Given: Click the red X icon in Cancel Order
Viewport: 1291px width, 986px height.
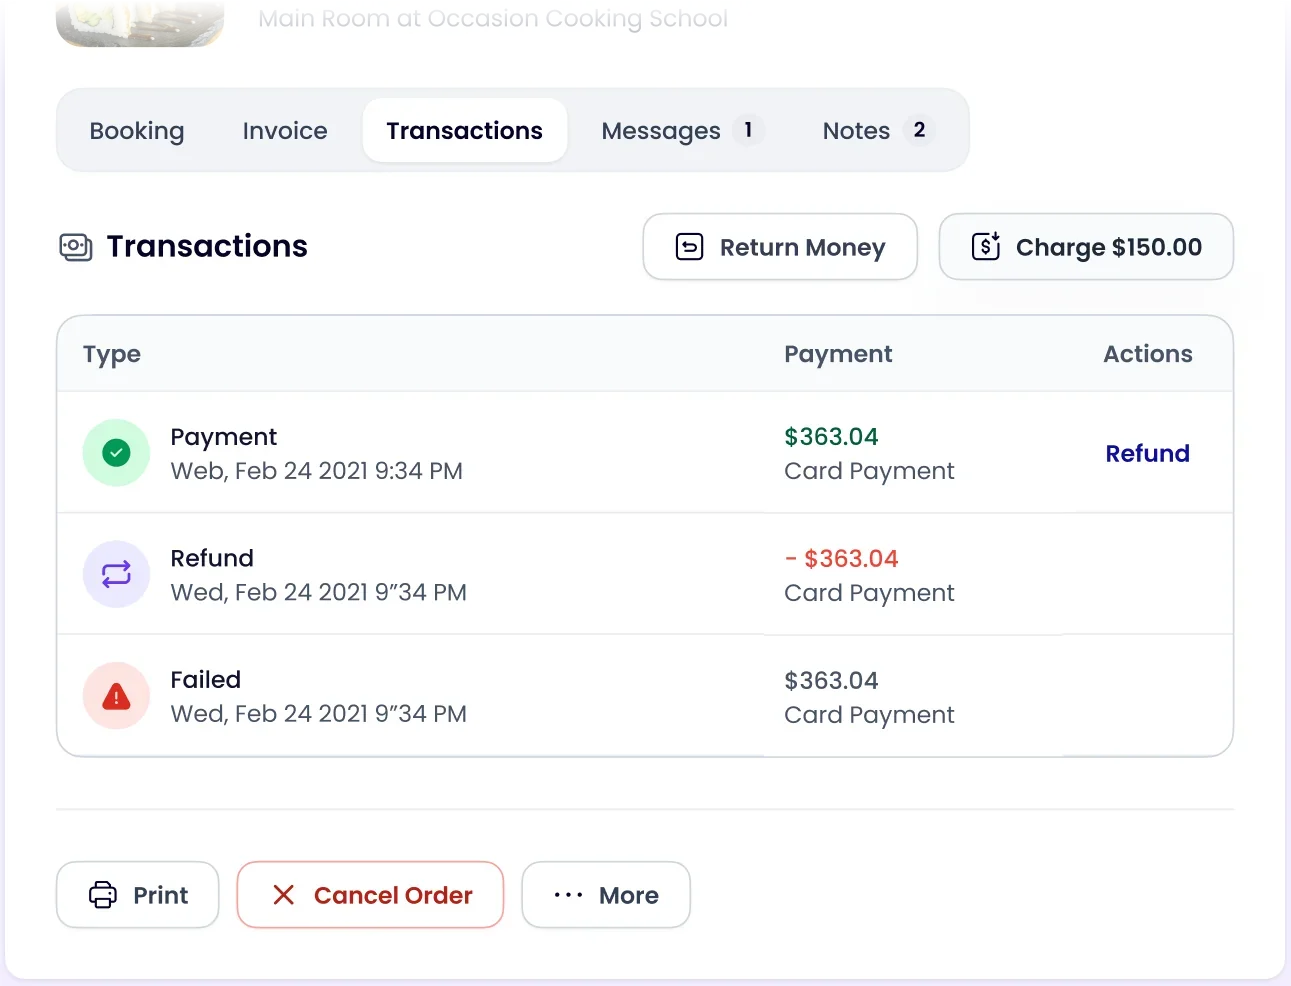Looking at the screenshot, I should (284, 895).
